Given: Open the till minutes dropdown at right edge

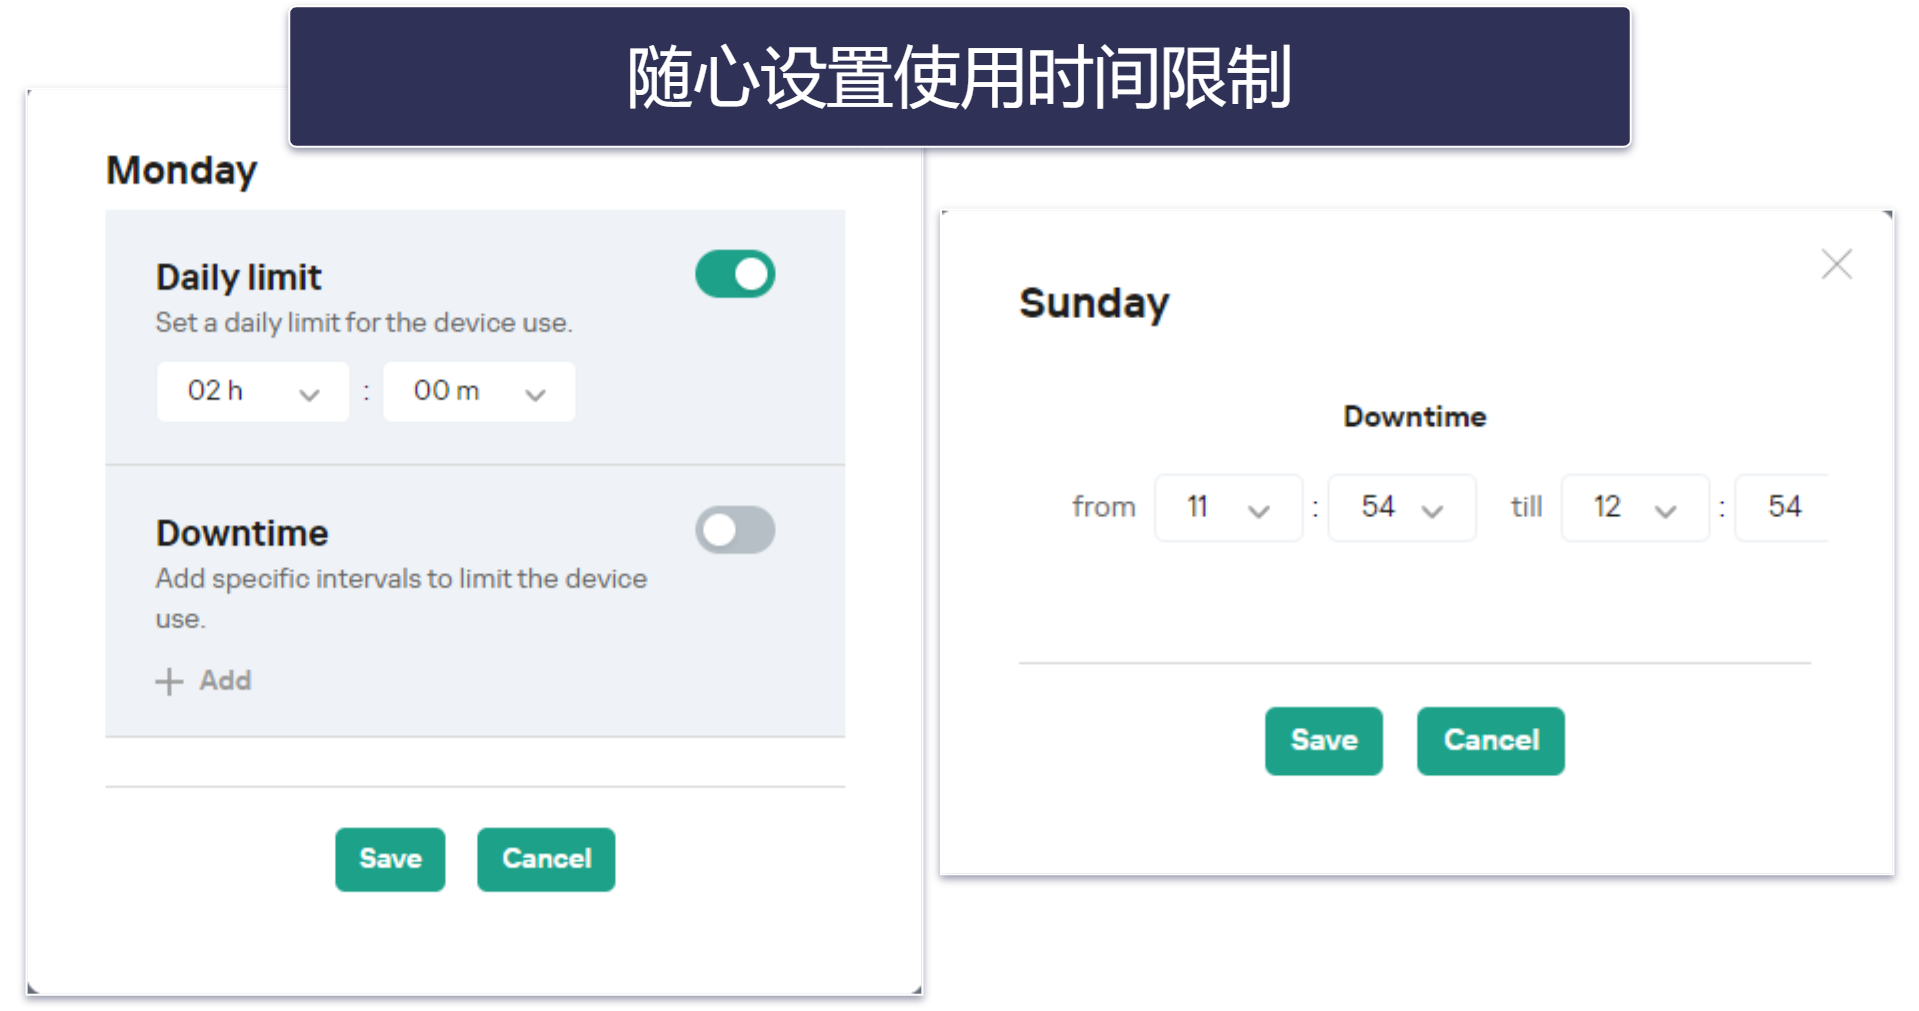Looking at the screenshot, I should 1782,507.
